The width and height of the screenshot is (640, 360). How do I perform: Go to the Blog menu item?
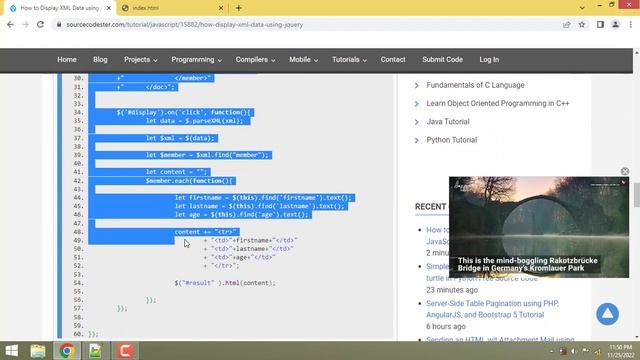[100, 60]
